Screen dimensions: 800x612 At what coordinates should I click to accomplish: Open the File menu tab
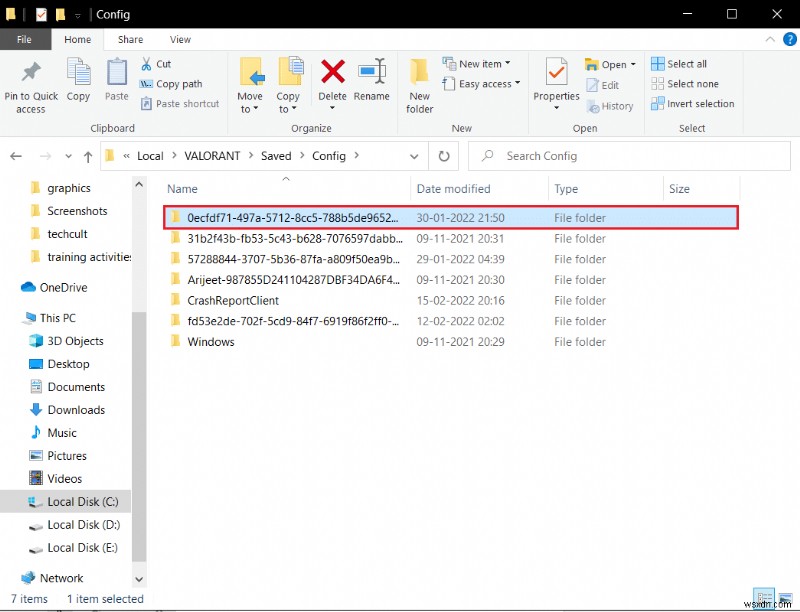pyautogui.click(x=24, y=39)
